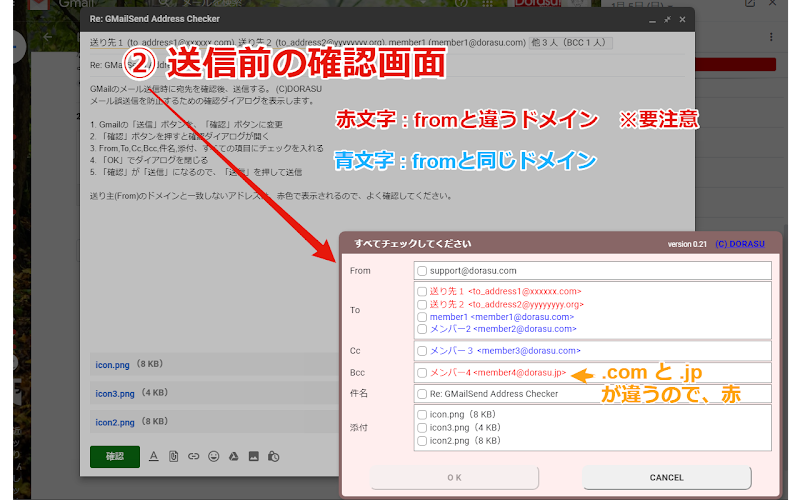Open the (C) DORASU link
800x500 pixels.
pyautogui.click(x=740, y=244)
